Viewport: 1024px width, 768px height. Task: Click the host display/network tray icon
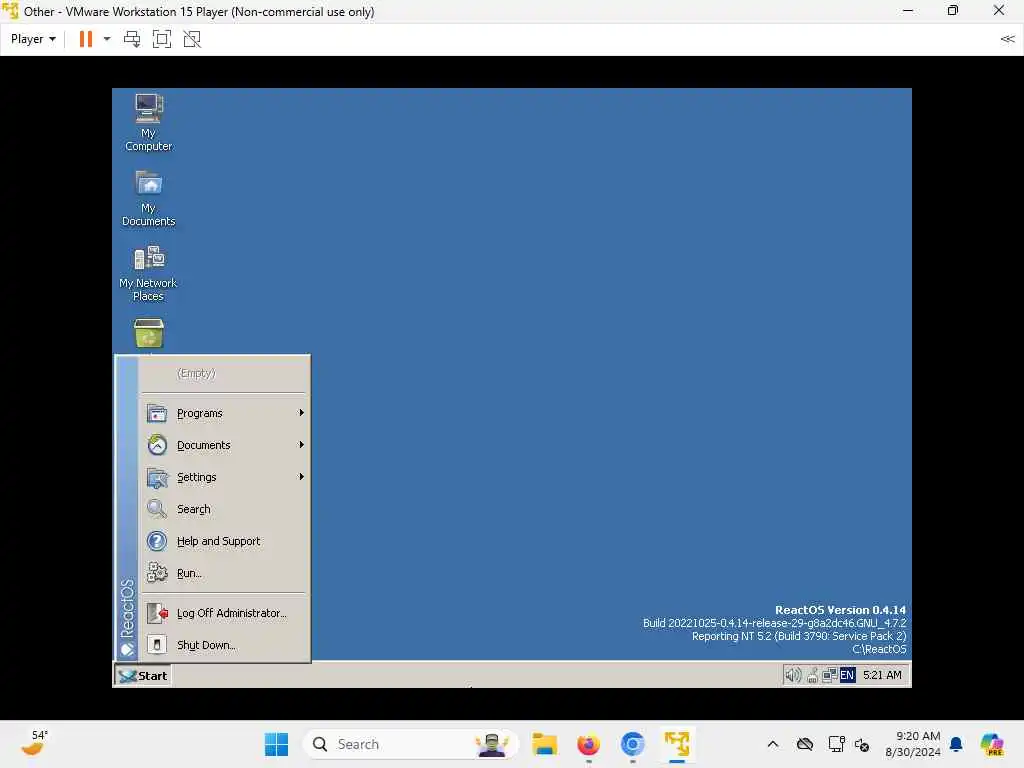tap(836, 744)
